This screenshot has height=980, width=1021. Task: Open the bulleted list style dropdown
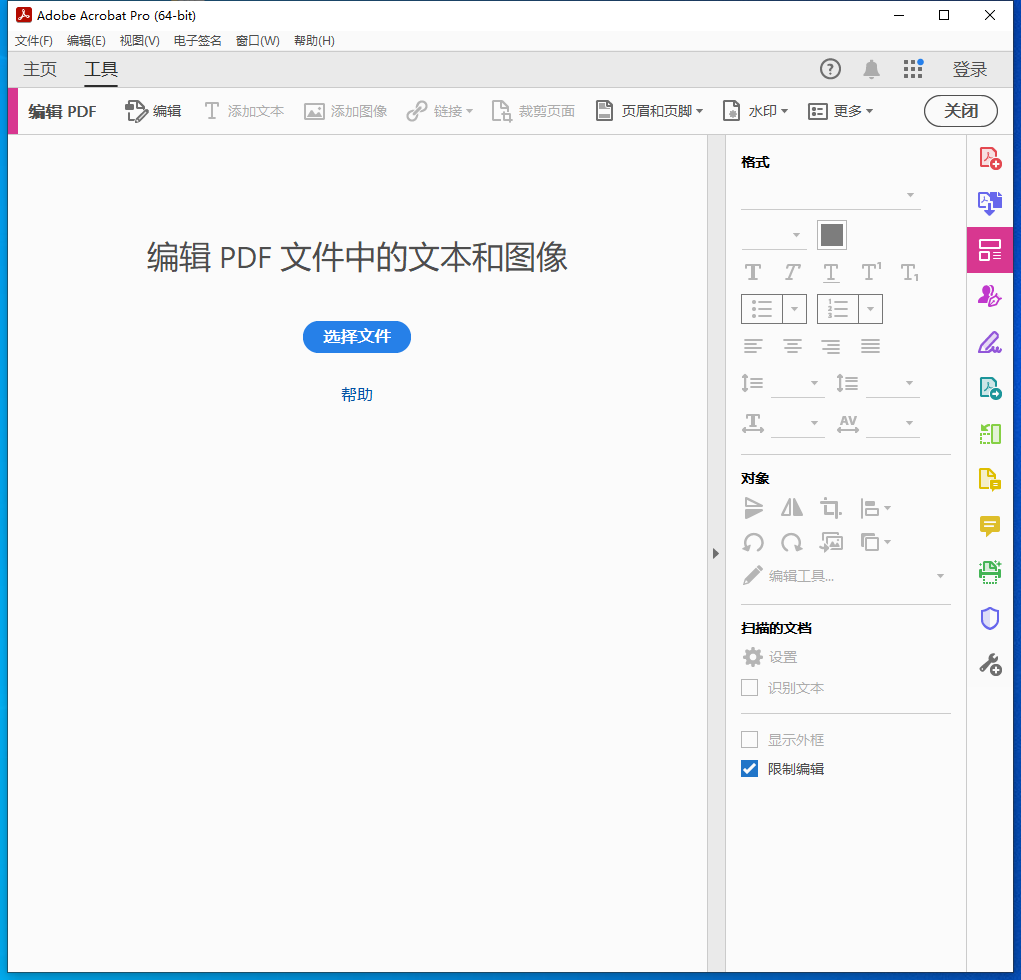(796, 309)
